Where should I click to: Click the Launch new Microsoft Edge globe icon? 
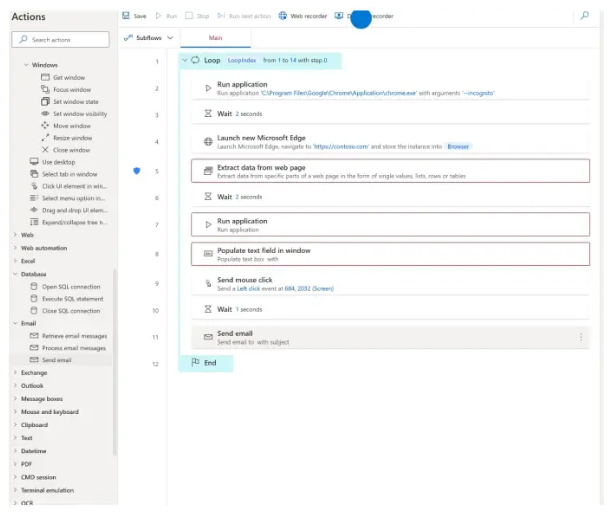click(x=207, y=142)
